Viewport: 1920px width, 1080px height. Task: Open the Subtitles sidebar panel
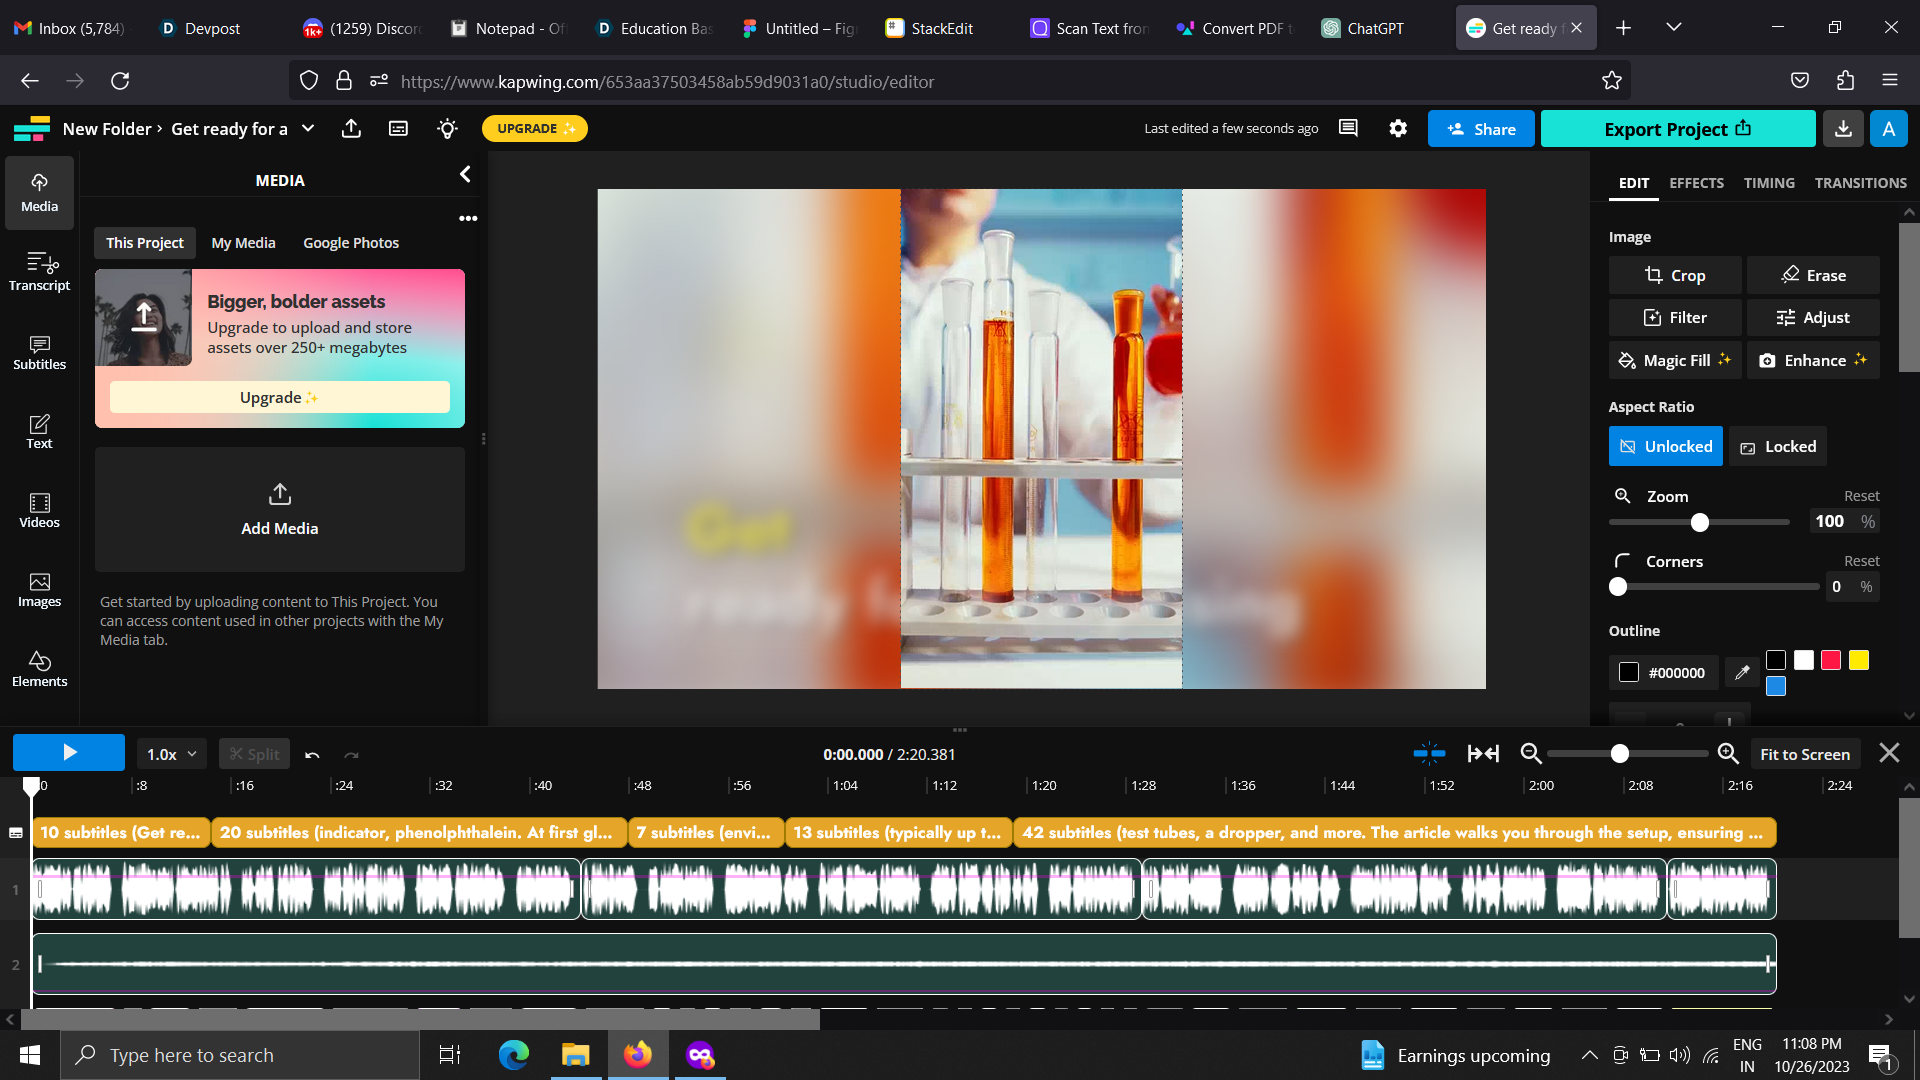[x=39, y=352]
